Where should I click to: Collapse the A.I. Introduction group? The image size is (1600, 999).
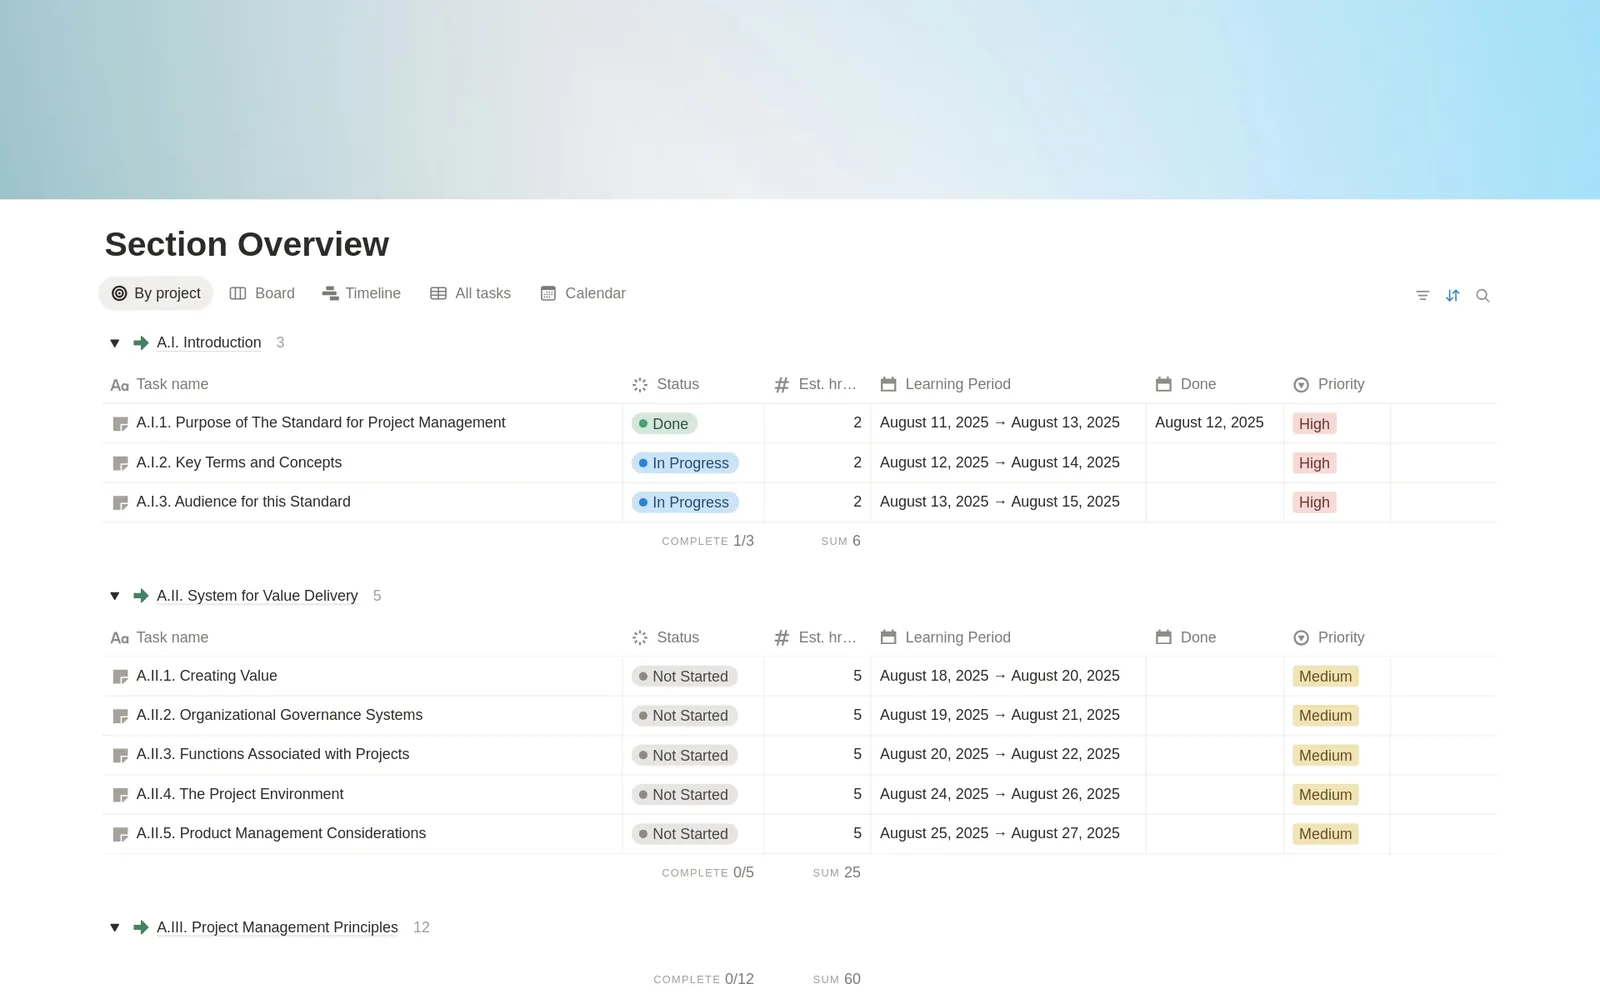115,343
